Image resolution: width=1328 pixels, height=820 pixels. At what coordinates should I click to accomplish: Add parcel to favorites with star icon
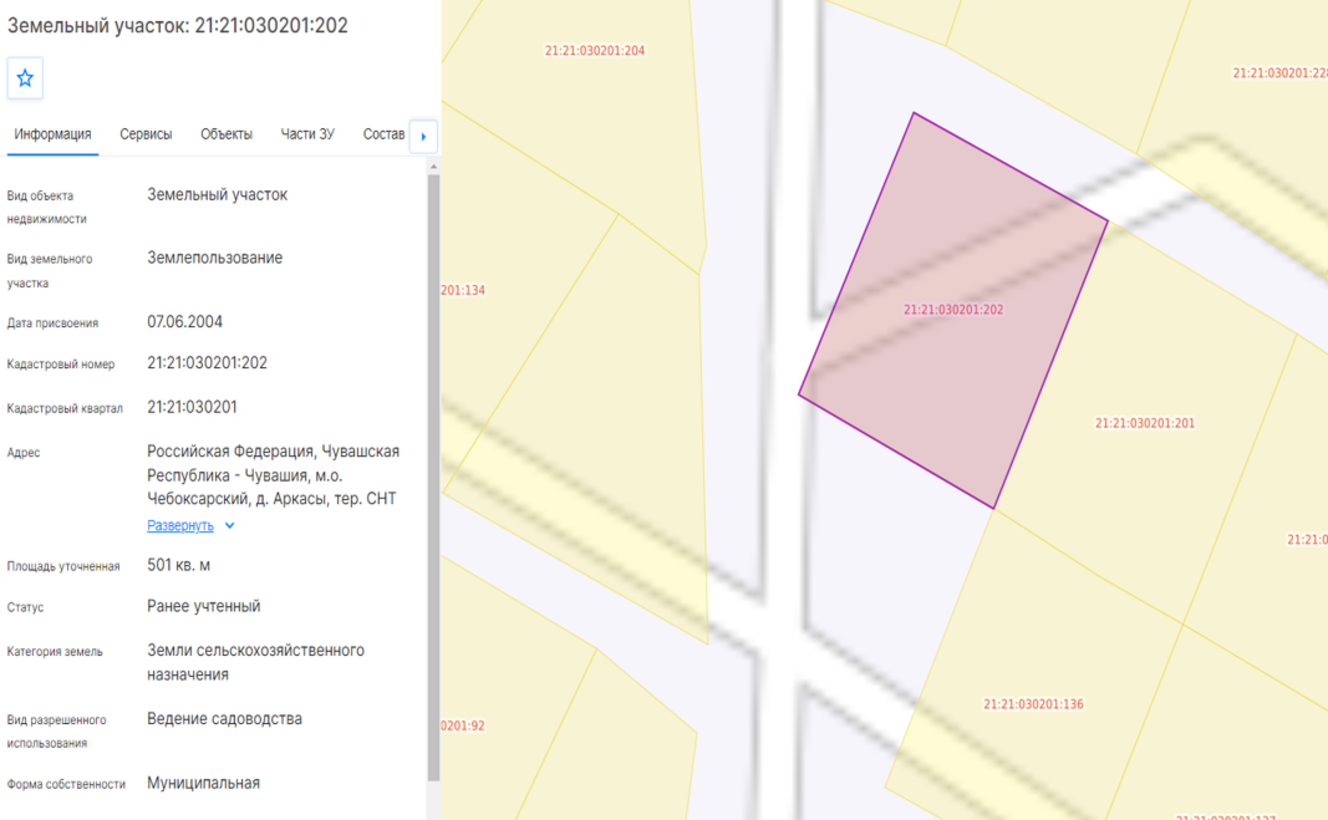point(25,78)
